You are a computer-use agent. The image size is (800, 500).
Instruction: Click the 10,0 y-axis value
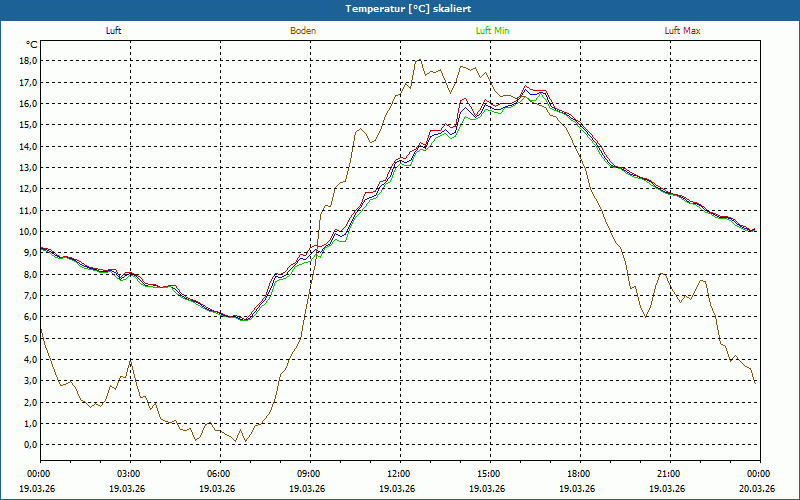point(29,232)
